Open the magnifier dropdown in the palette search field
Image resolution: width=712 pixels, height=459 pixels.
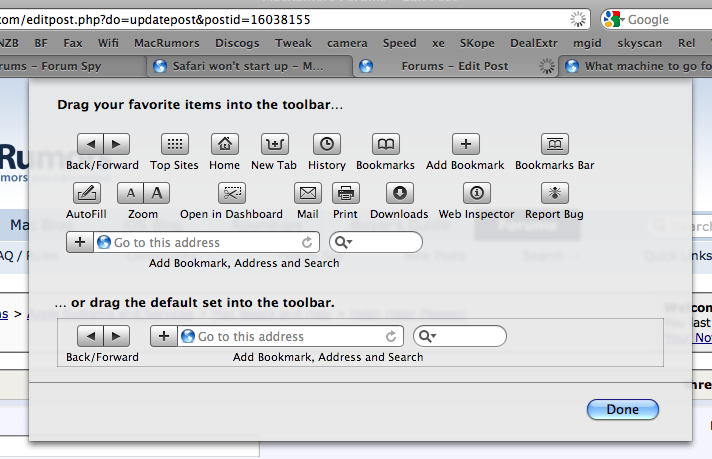click(x=343, y=242)
